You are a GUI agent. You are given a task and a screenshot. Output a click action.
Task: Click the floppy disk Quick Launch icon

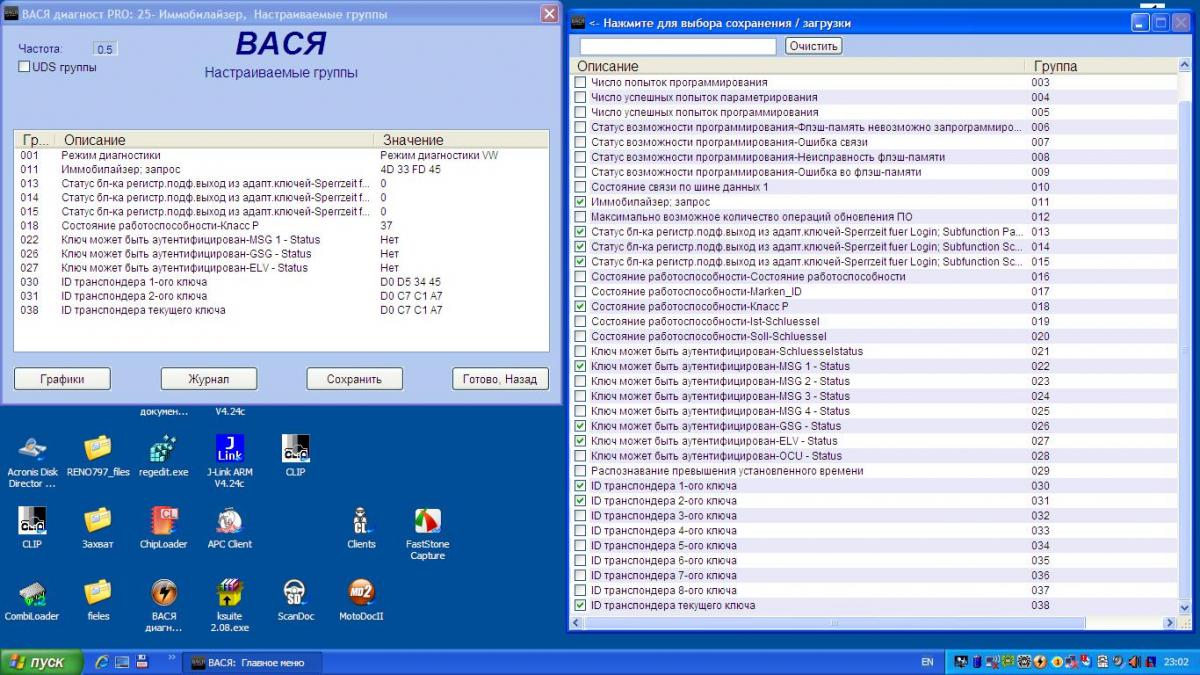coord(143,662)
